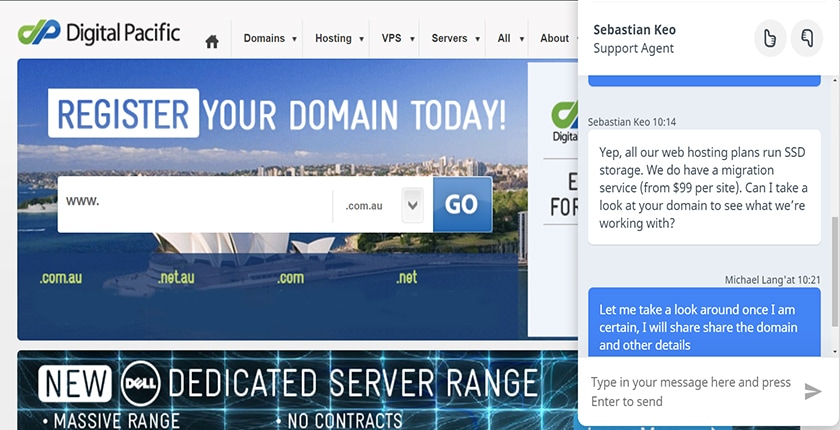Click the Dell logo in banner

click(x=140, y=383)
